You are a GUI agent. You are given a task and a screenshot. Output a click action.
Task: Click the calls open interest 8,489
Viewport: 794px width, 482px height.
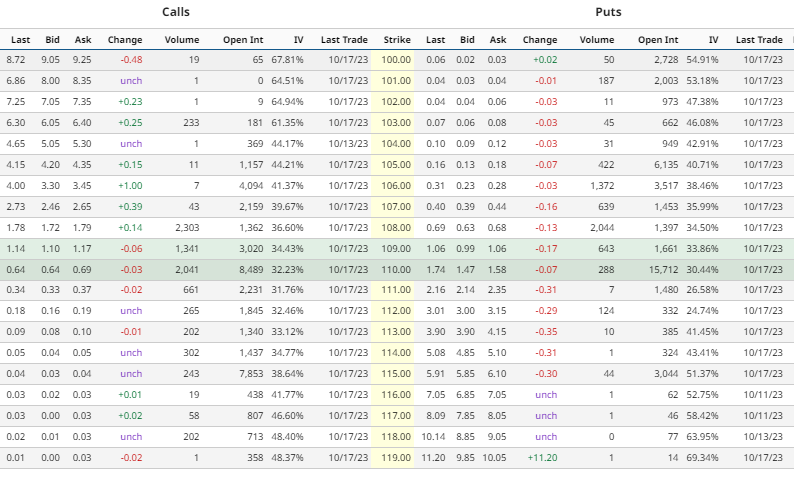251,270
